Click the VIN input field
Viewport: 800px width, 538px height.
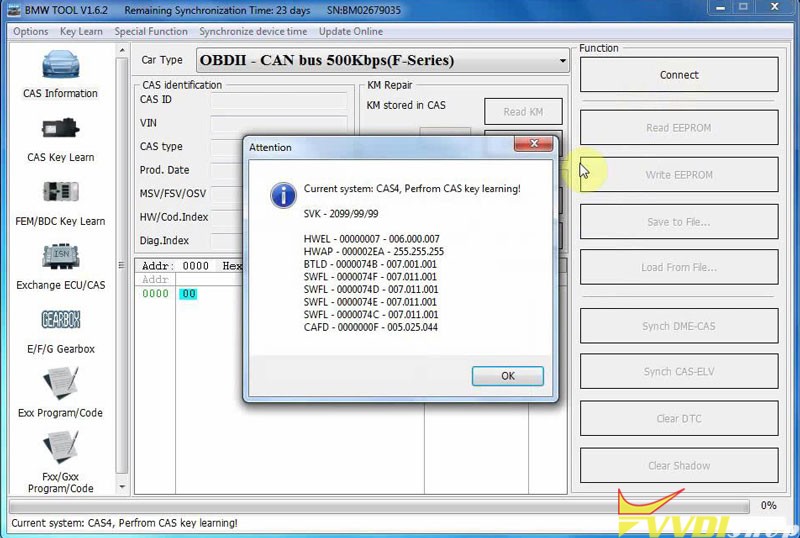point(279,124)
